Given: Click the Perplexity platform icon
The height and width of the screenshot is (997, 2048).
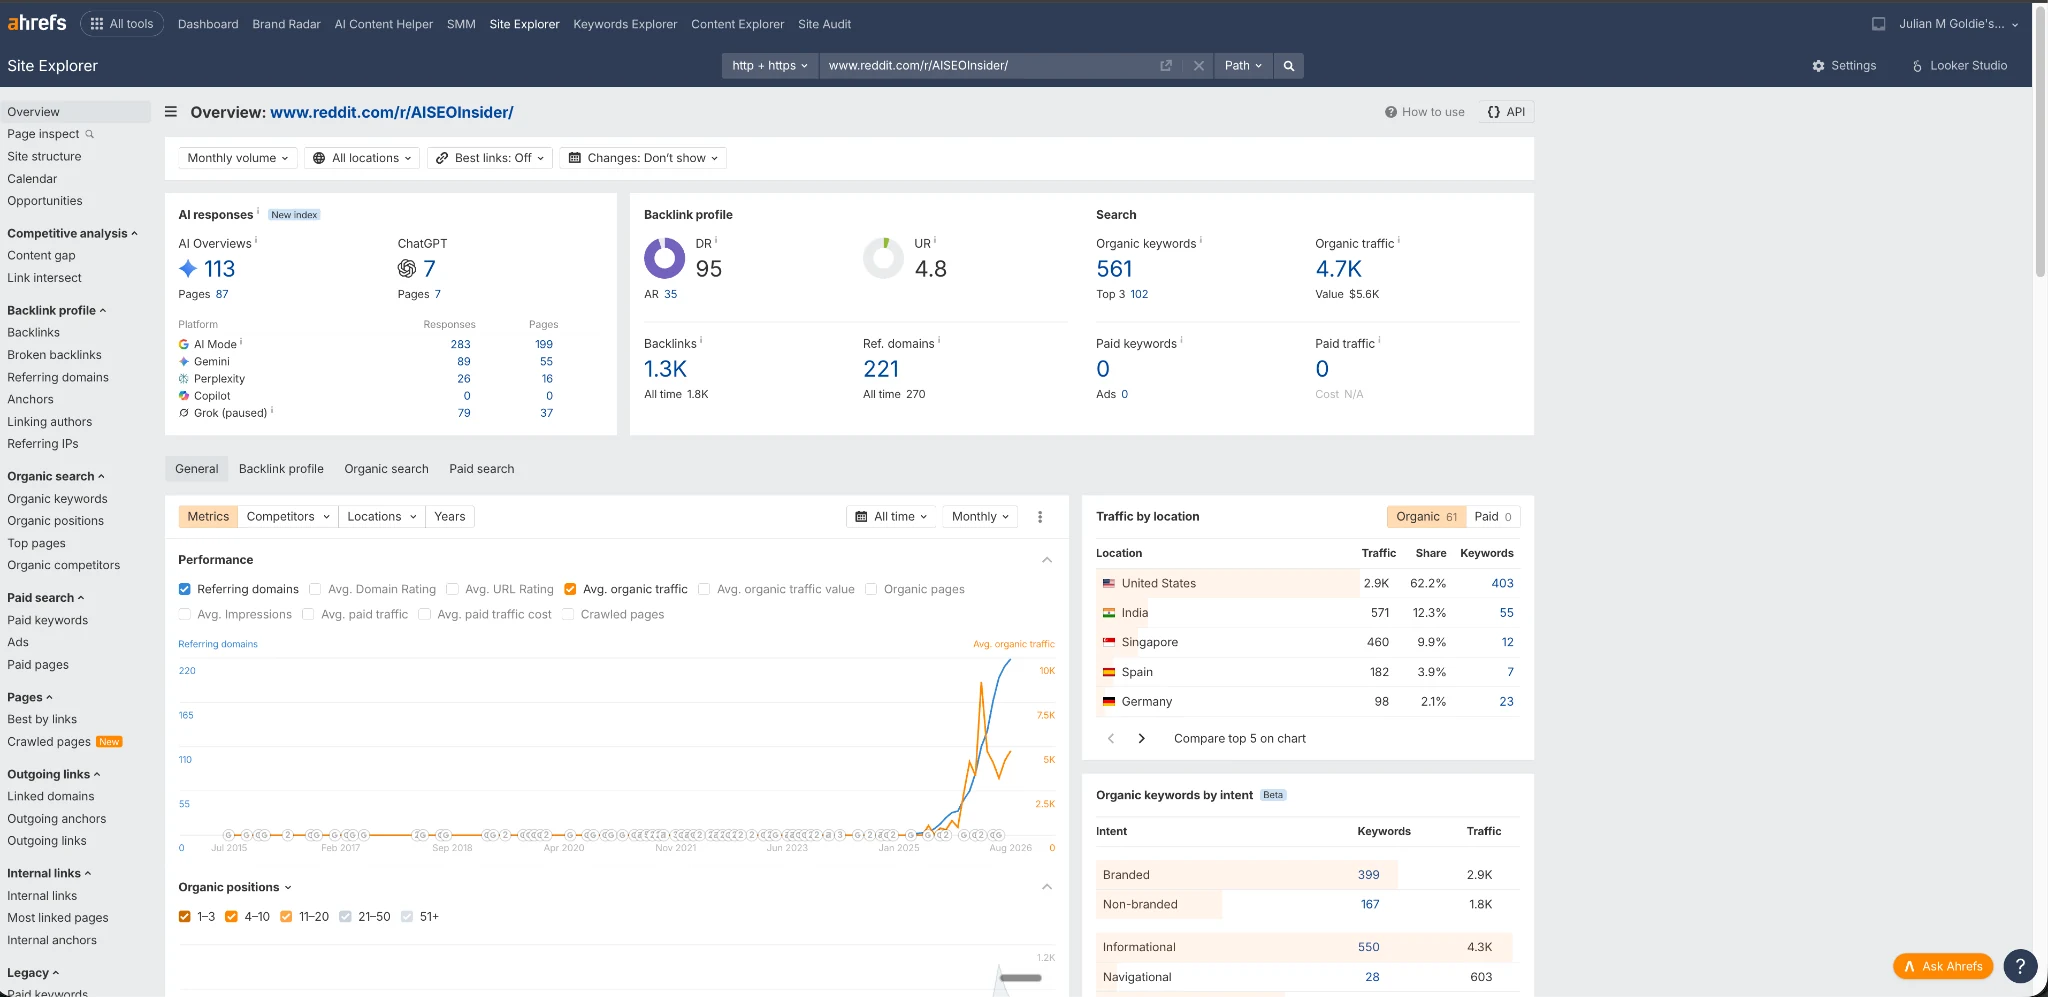Looking at the screenshot, I should click(x=184, y=379).
